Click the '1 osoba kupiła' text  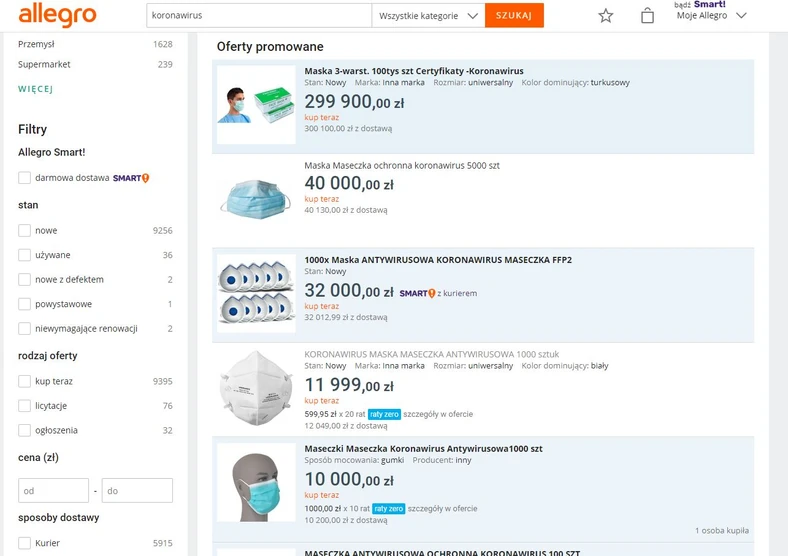point(722,530)
